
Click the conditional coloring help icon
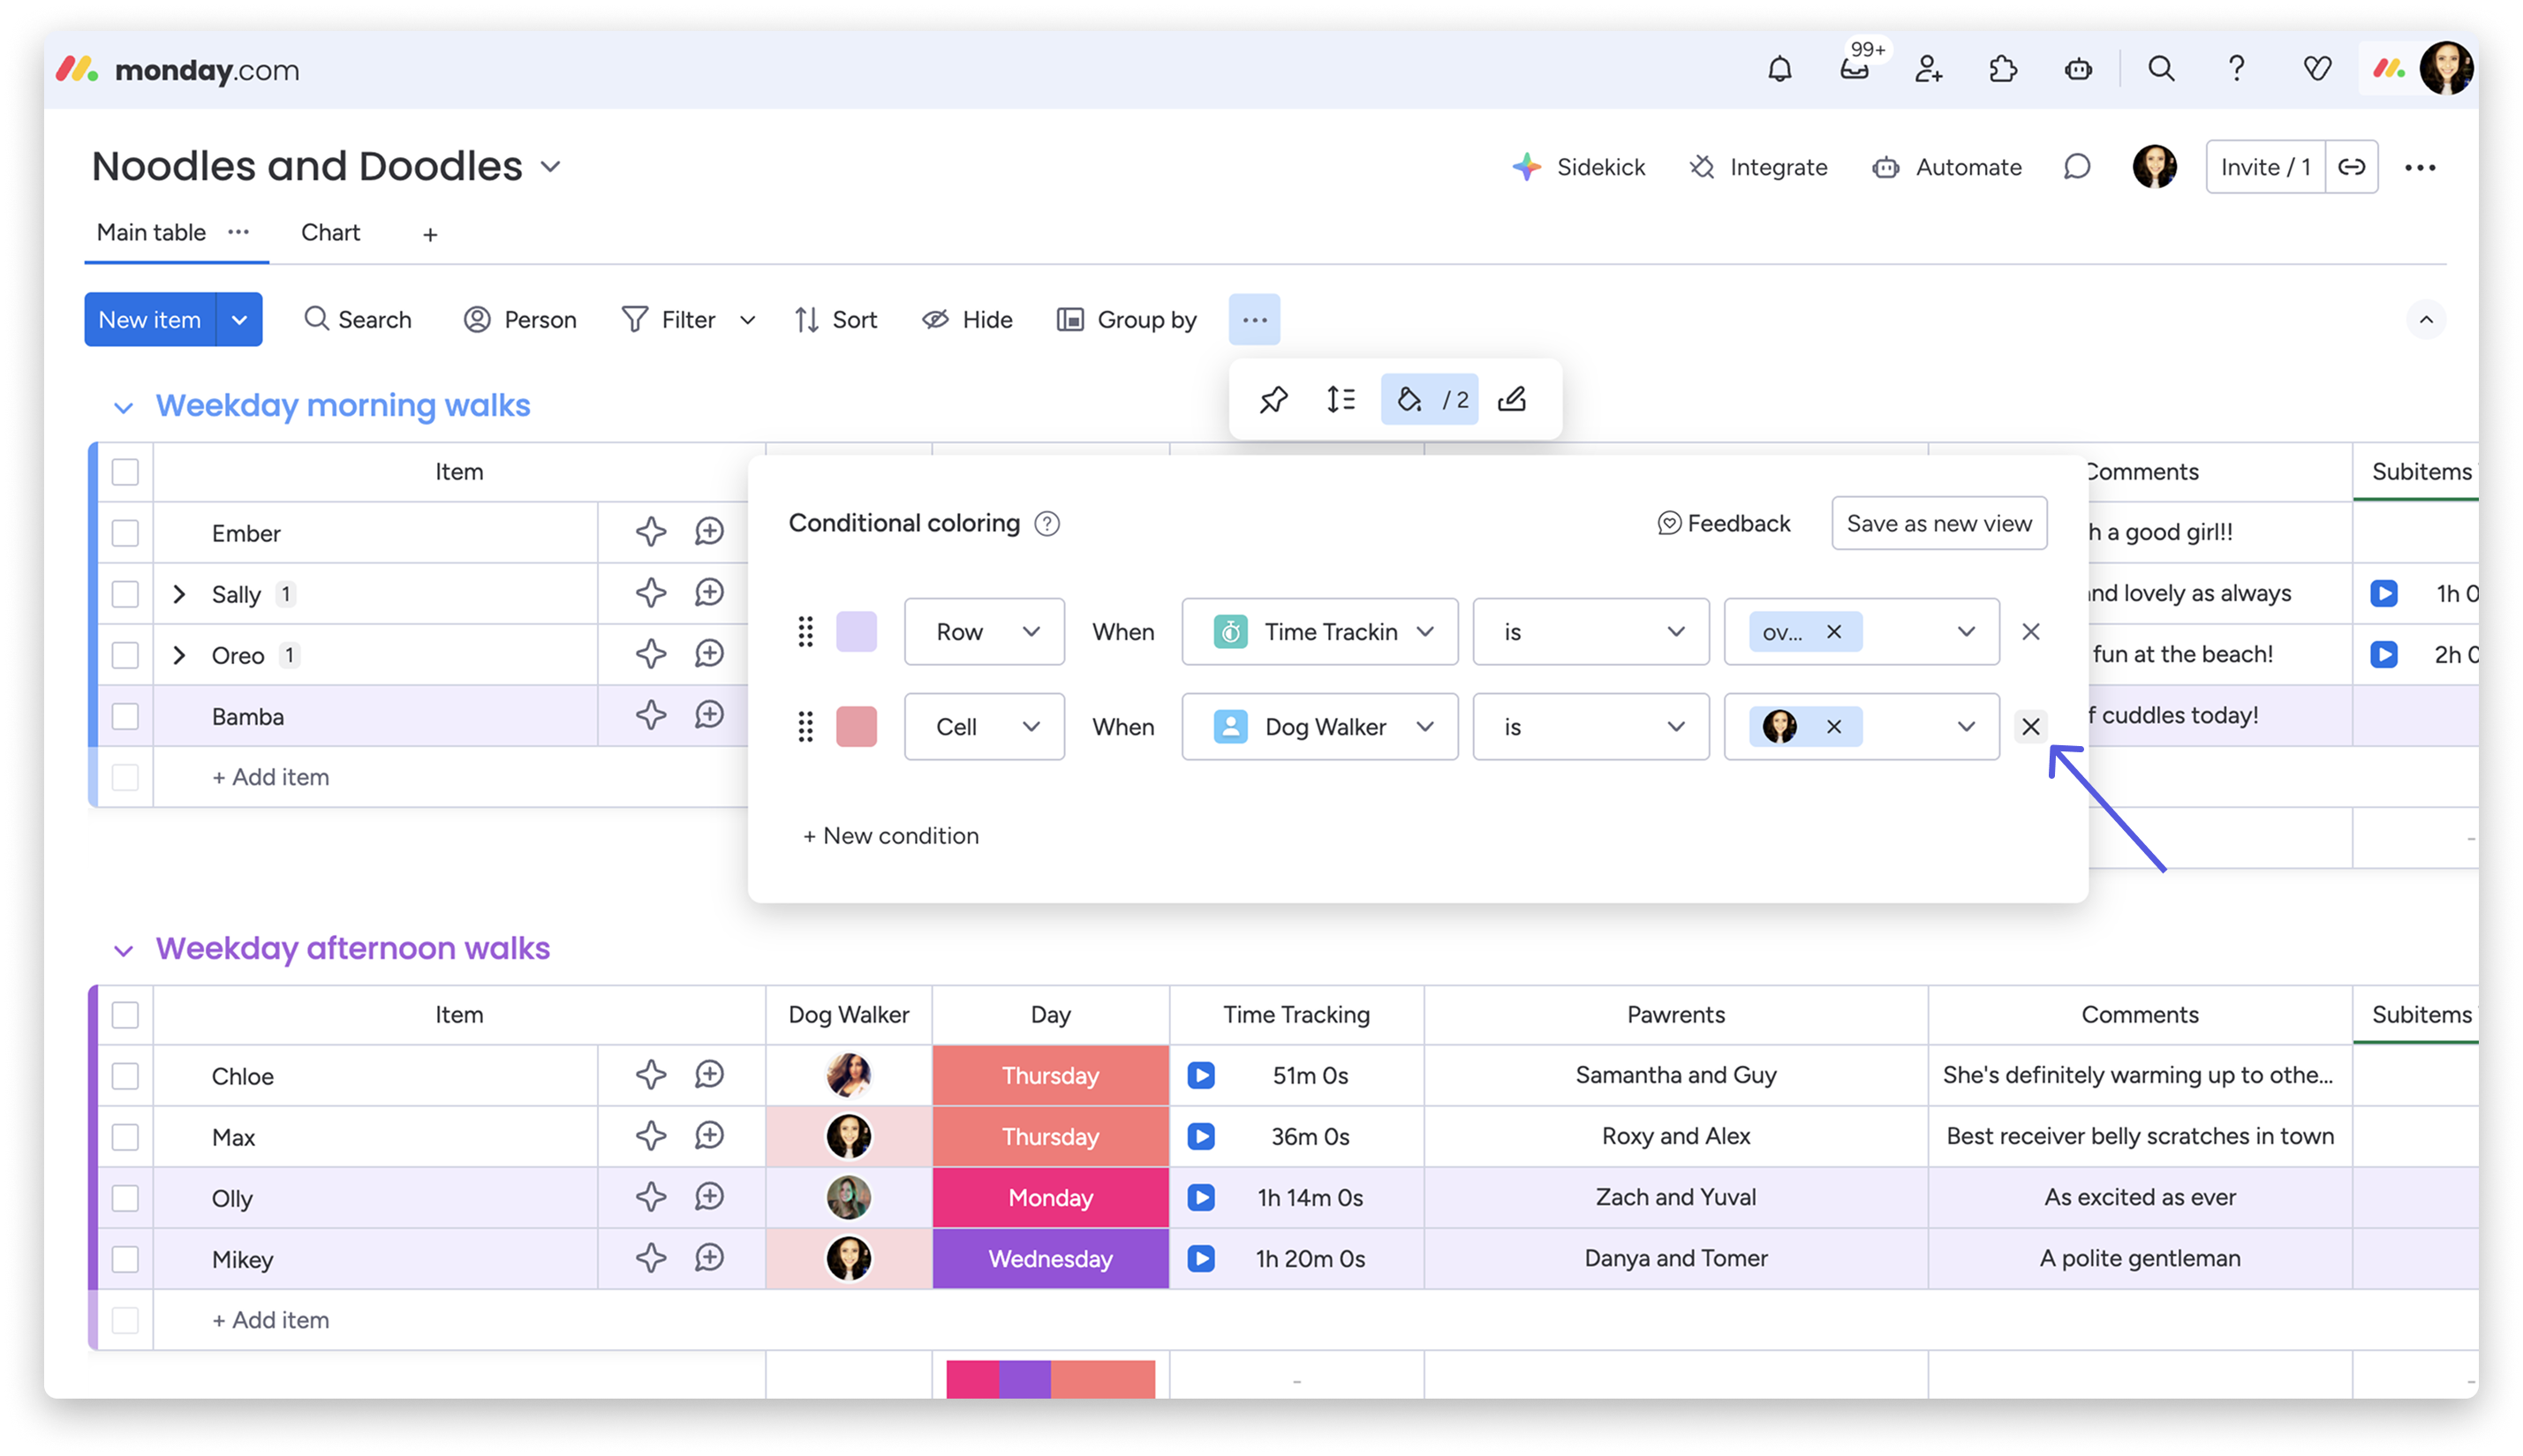pyautogui.click(x=1047, y=524)
